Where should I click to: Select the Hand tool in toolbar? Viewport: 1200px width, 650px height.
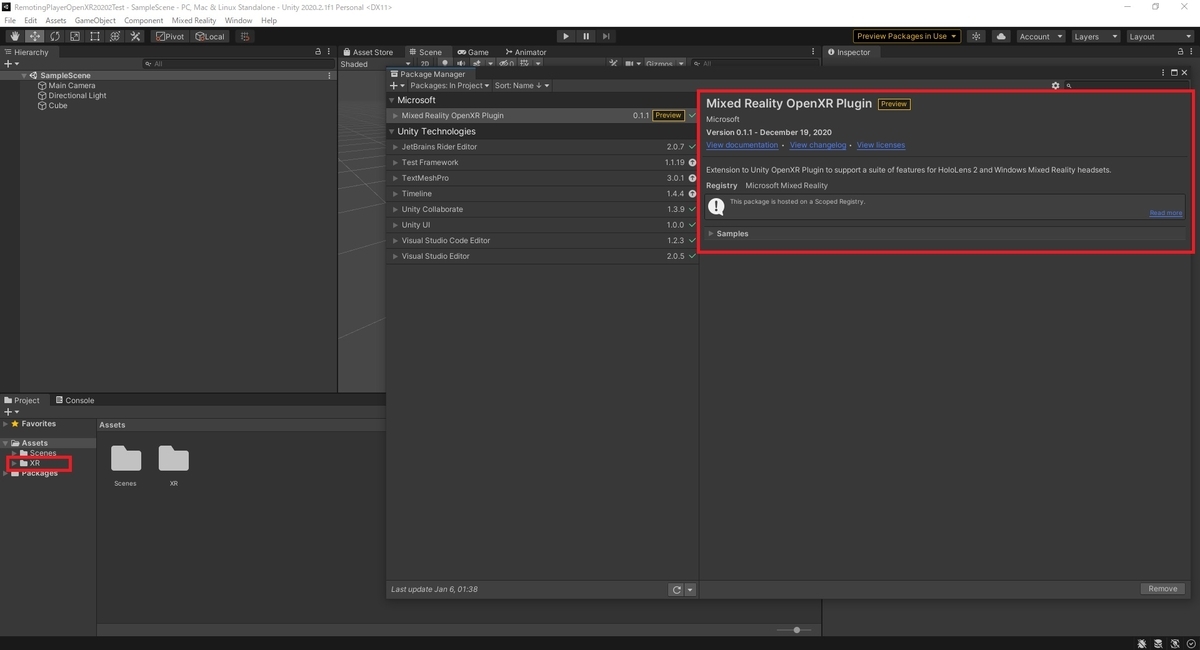click(x=15, y=36)
